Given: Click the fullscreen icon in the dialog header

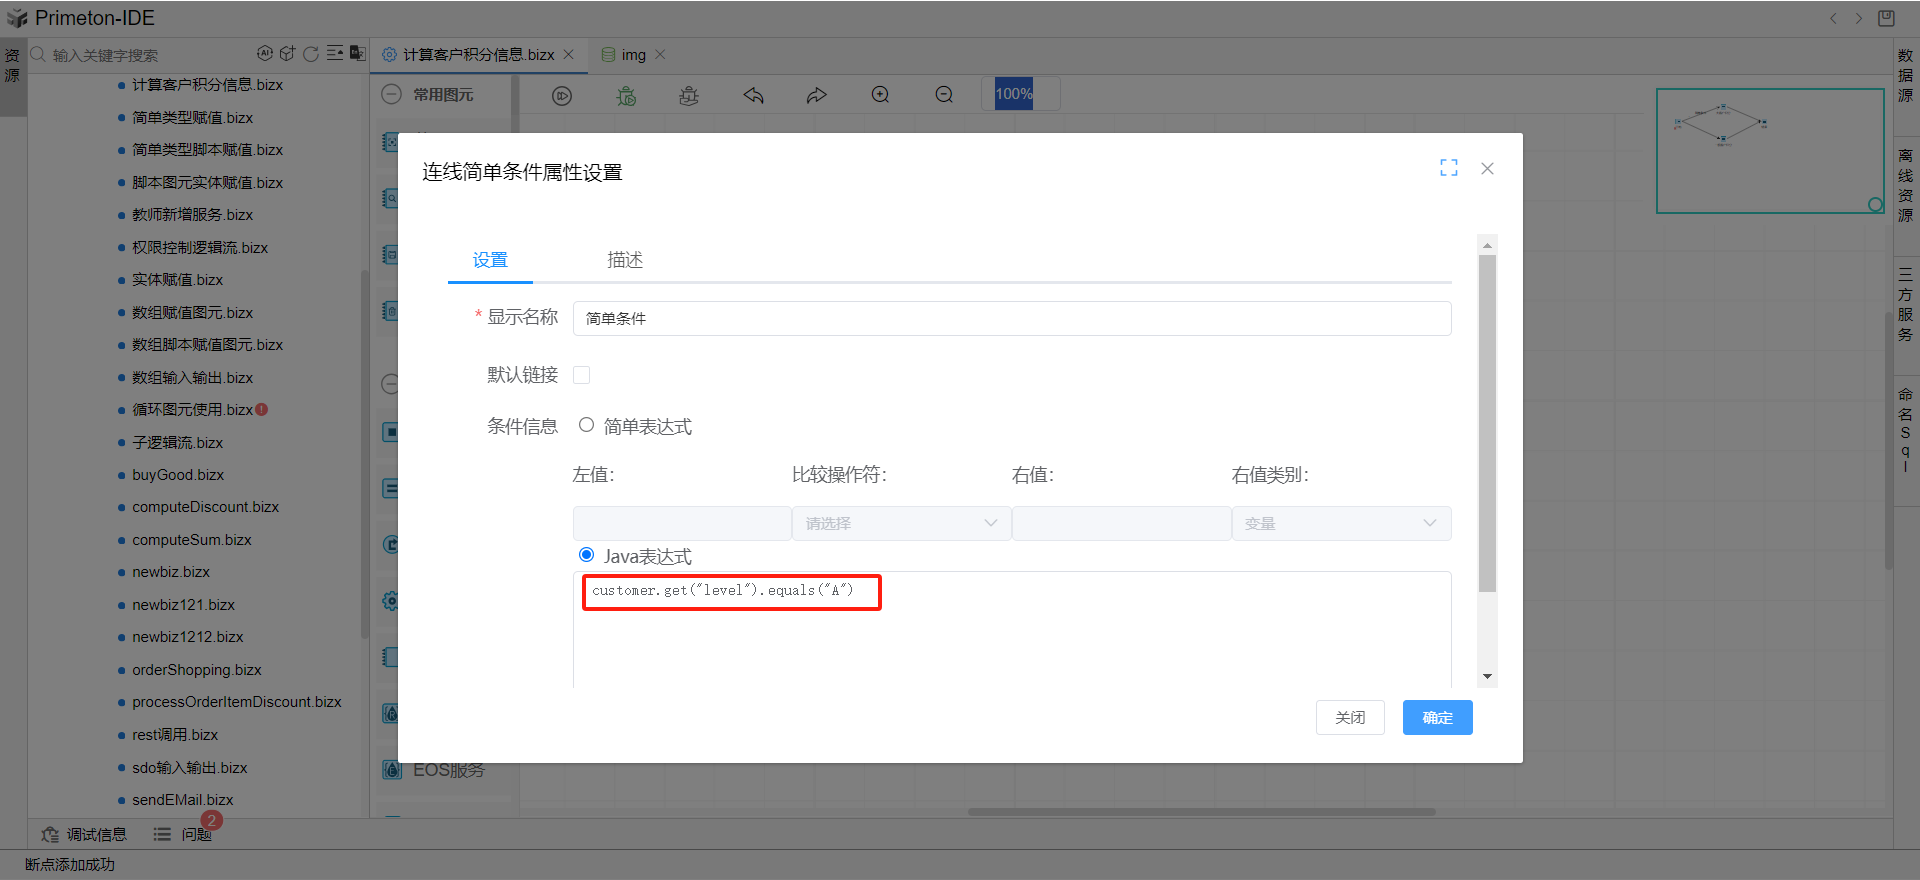Looking at the screenshot, I should [1448, 168].
